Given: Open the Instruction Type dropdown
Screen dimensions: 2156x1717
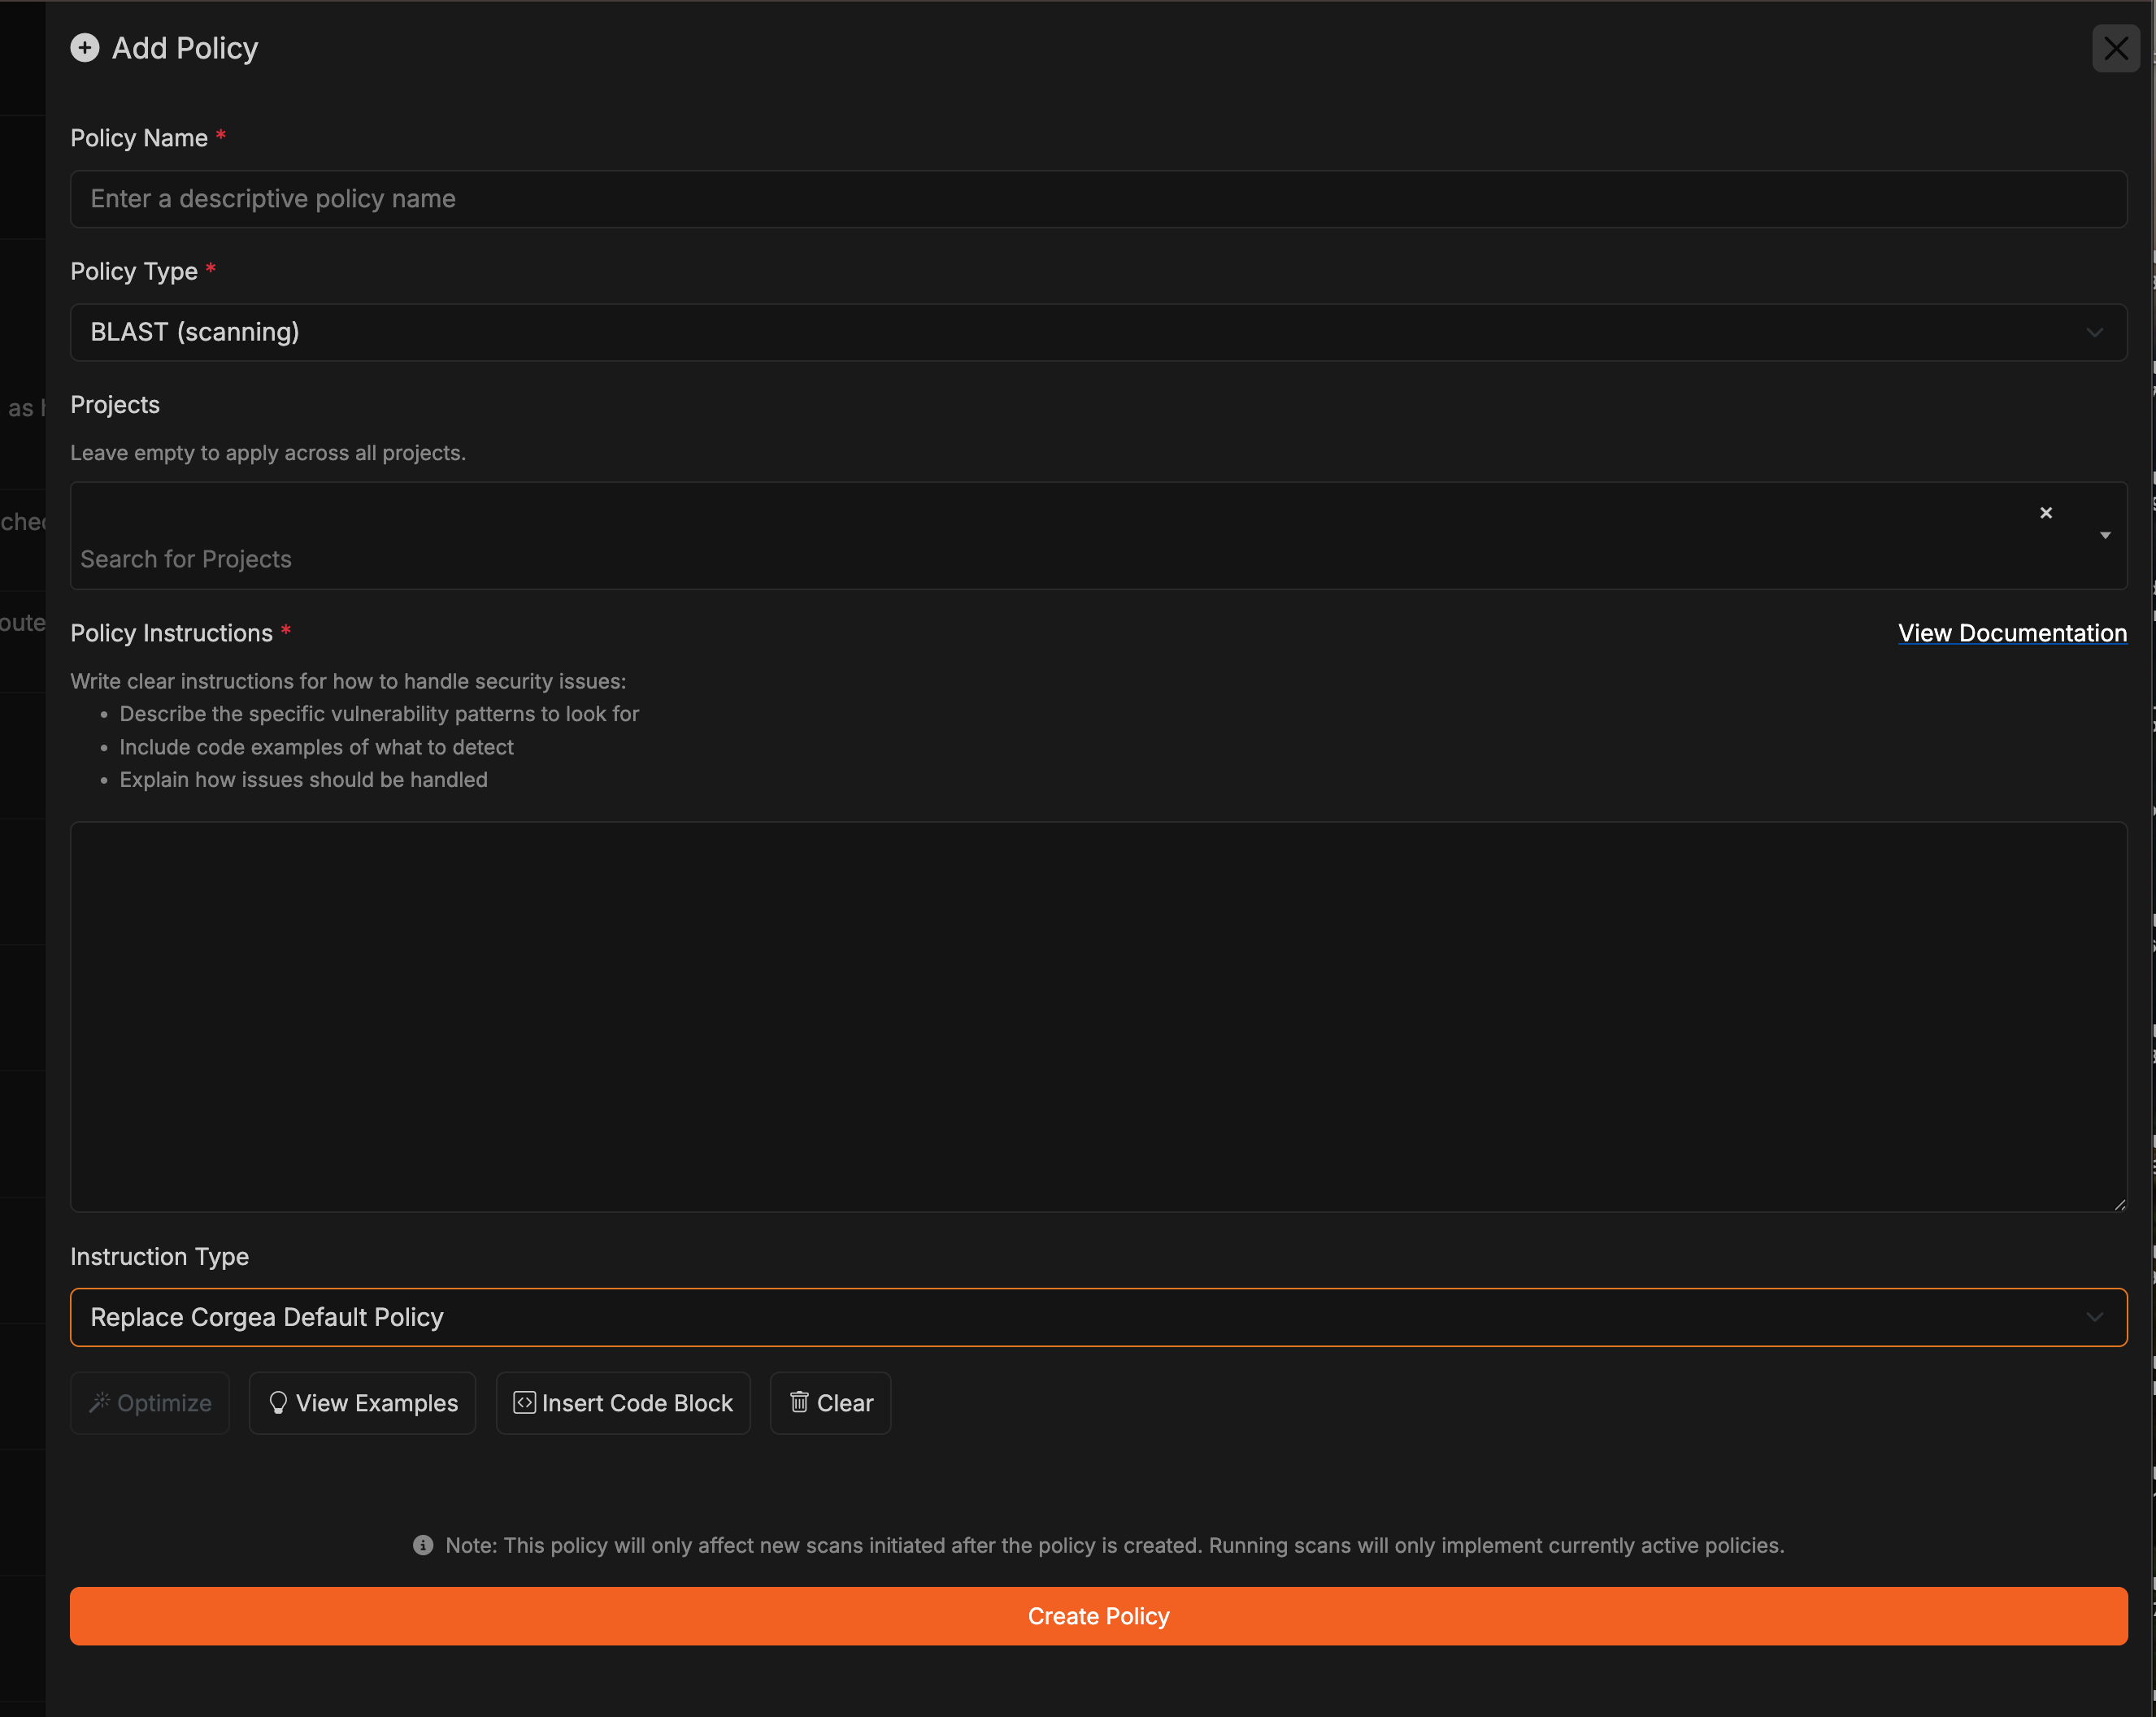Looking at the screenshot, I should (1097, 1317).
